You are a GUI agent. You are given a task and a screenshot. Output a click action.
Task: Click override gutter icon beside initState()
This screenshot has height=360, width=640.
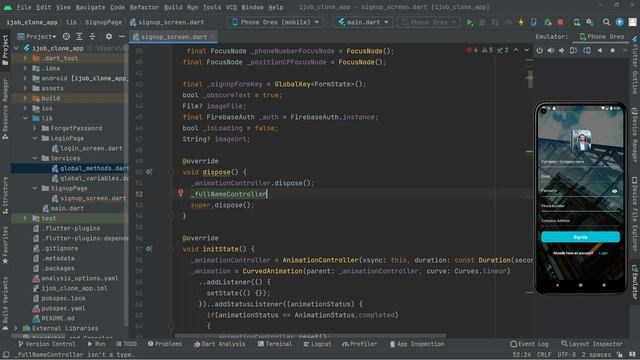pos(149,249)
